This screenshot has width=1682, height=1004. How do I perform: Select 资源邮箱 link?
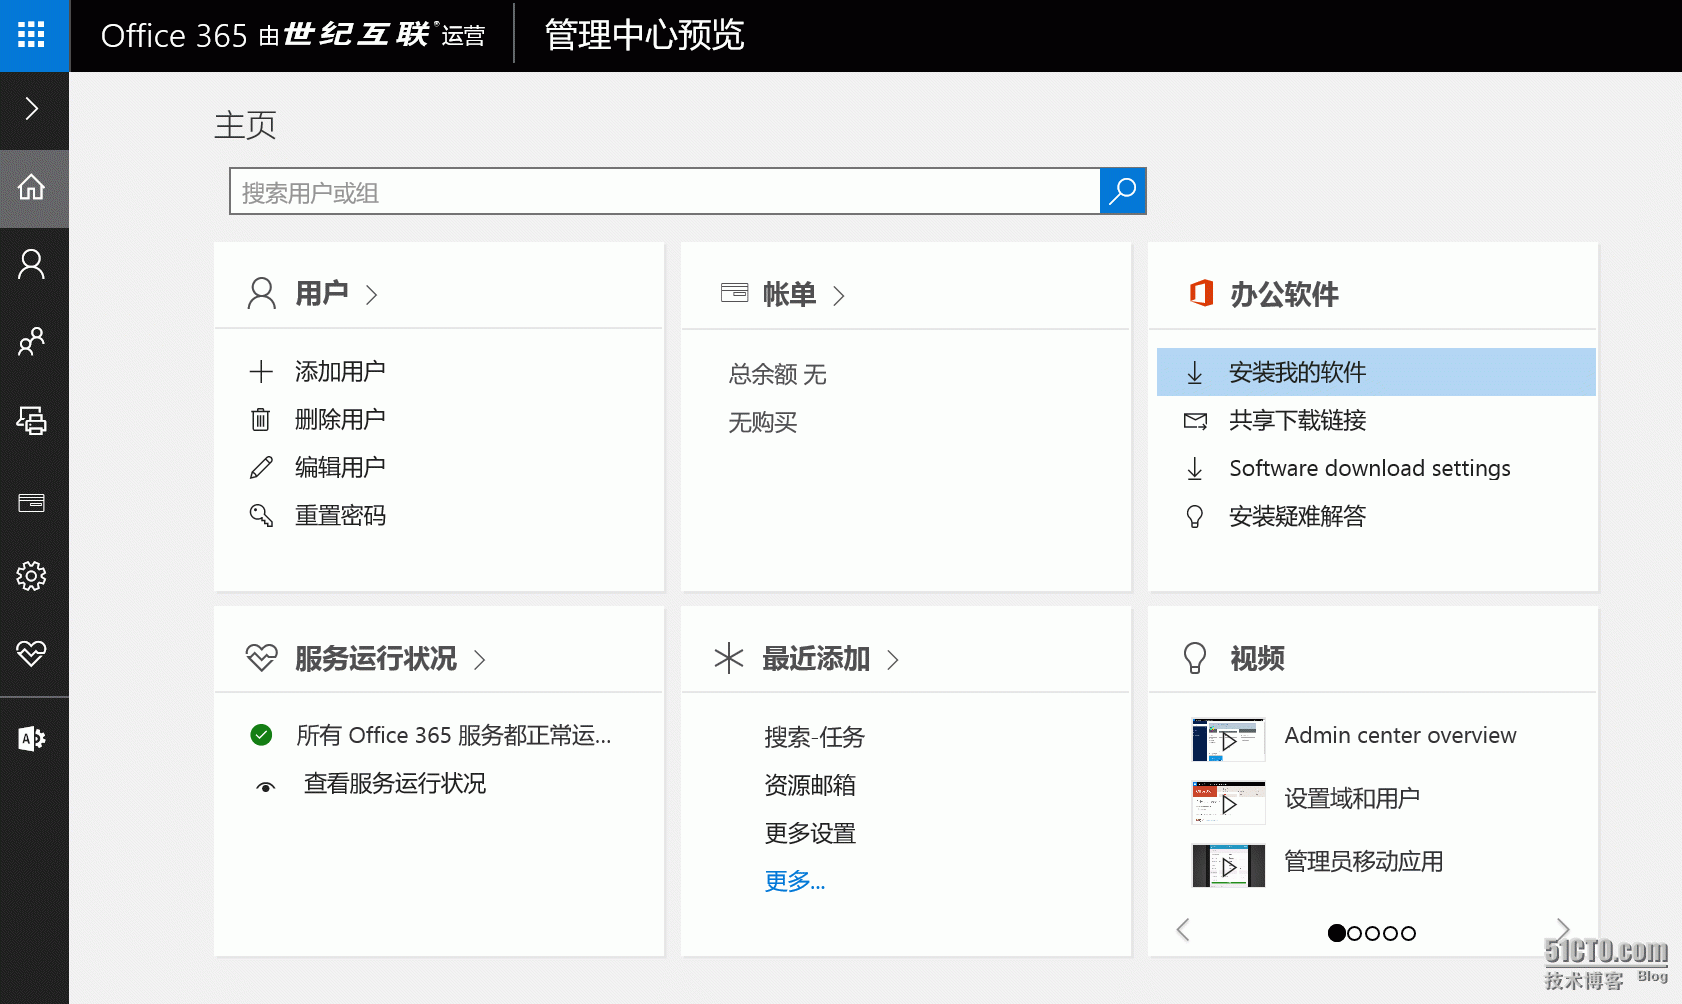click(810, 785)
